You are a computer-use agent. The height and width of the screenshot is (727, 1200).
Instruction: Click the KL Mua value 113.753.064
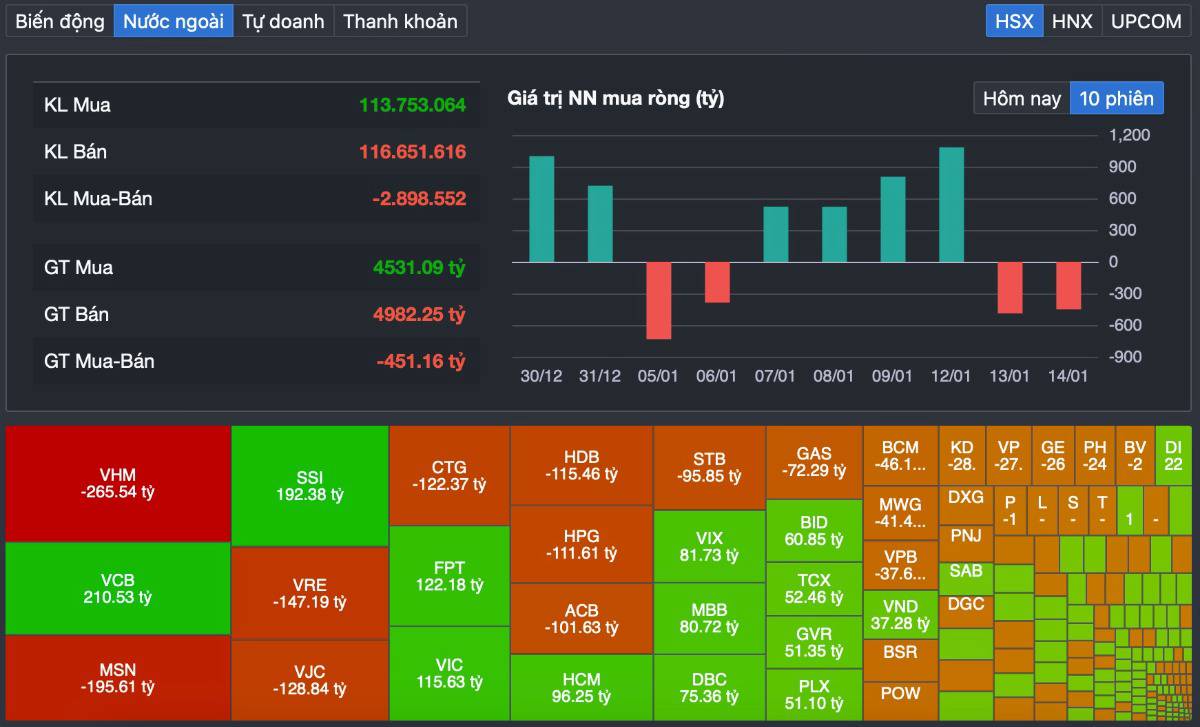point(412,105)
